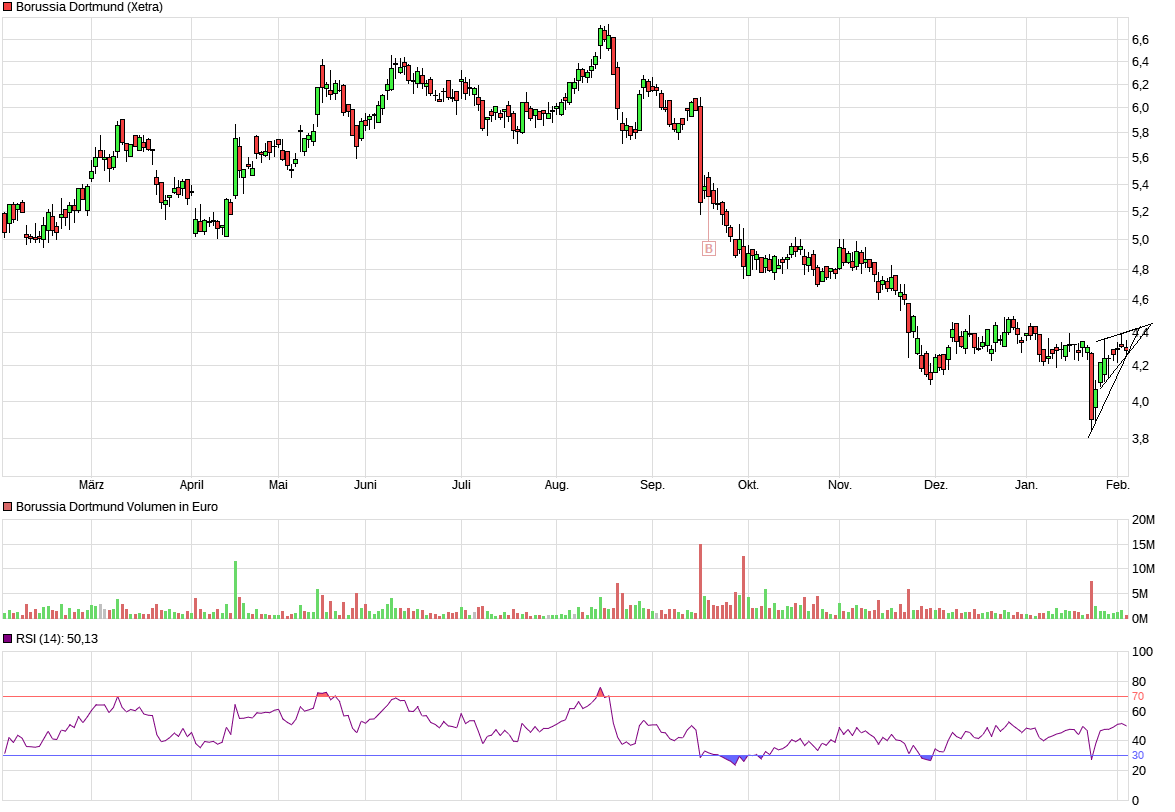Click the 6,0 price axis label

point(1141,108)
